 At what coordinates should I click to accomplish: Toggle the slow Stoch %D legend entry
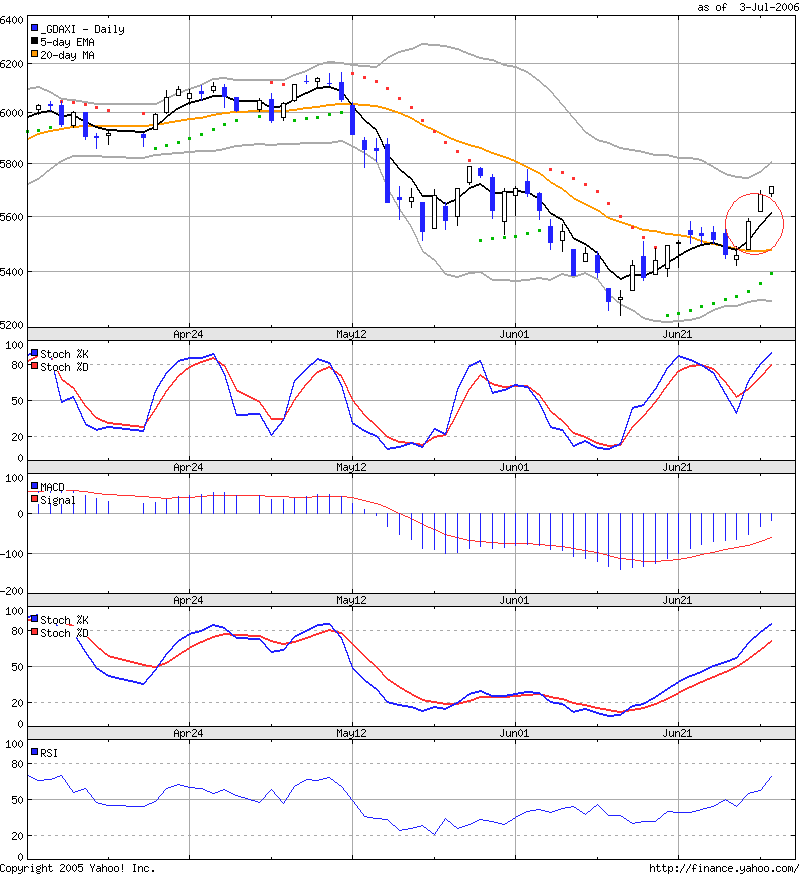click(36, 633)
